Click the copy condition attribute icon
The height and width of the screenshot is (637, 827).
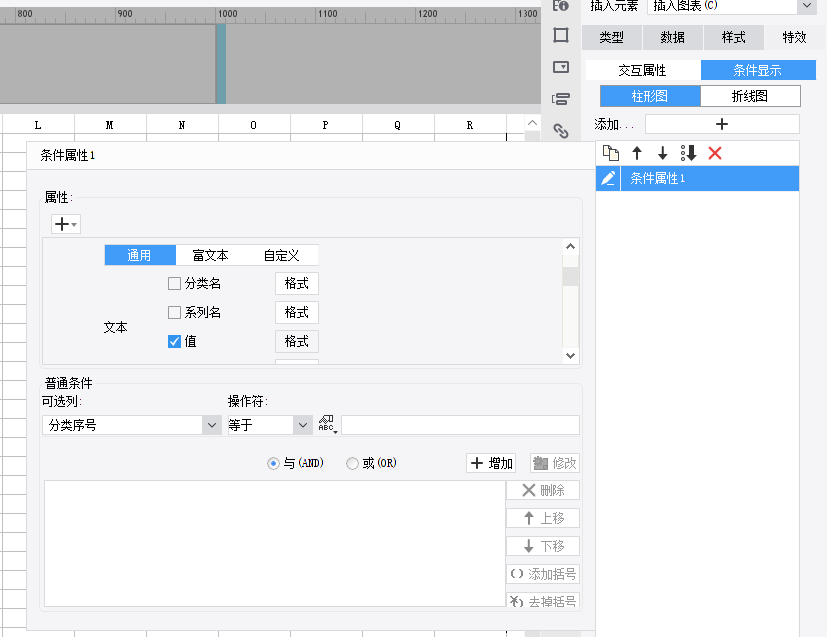click(x=611, y=153)
